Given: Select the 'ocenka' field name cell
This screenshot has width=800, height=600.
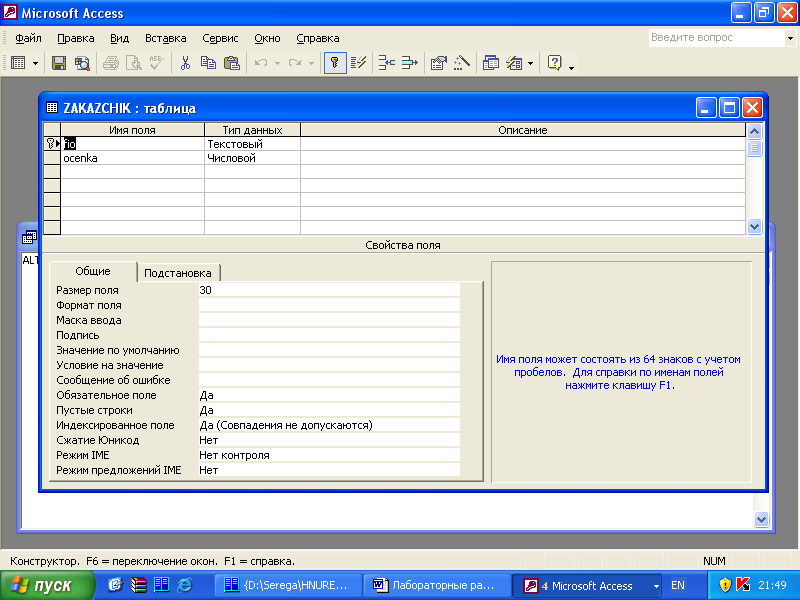Looking at the screenshot, I should (133, 158).
